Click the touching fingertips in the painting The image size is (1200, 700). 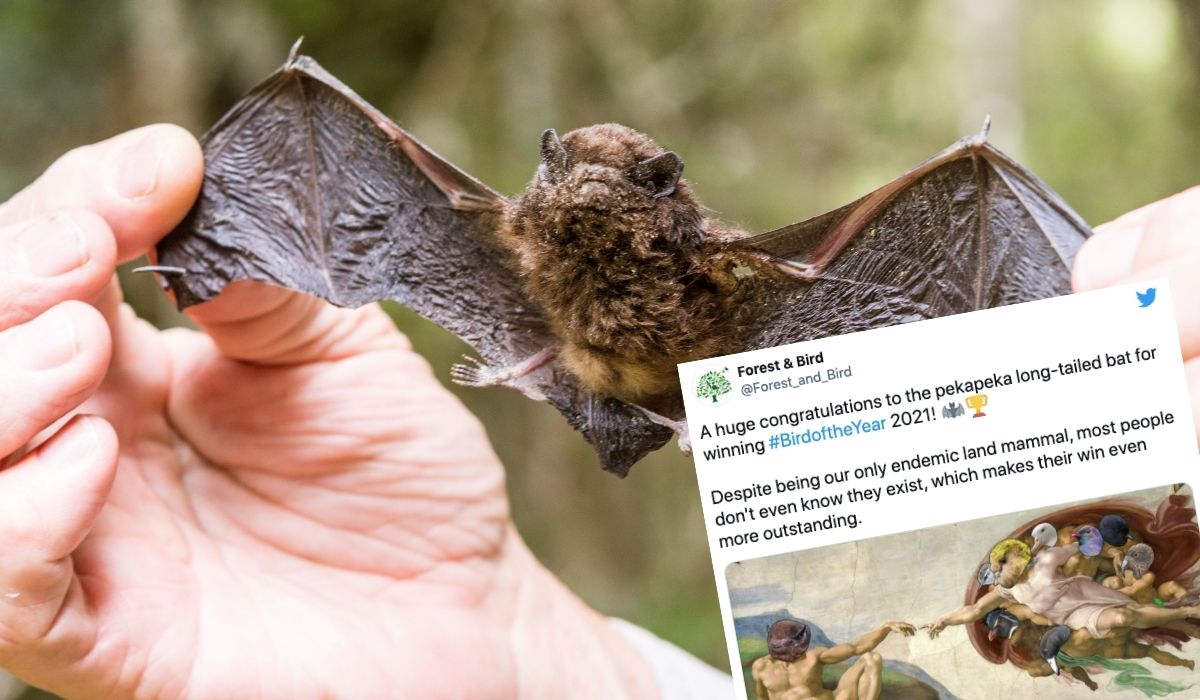pos(918,629)
